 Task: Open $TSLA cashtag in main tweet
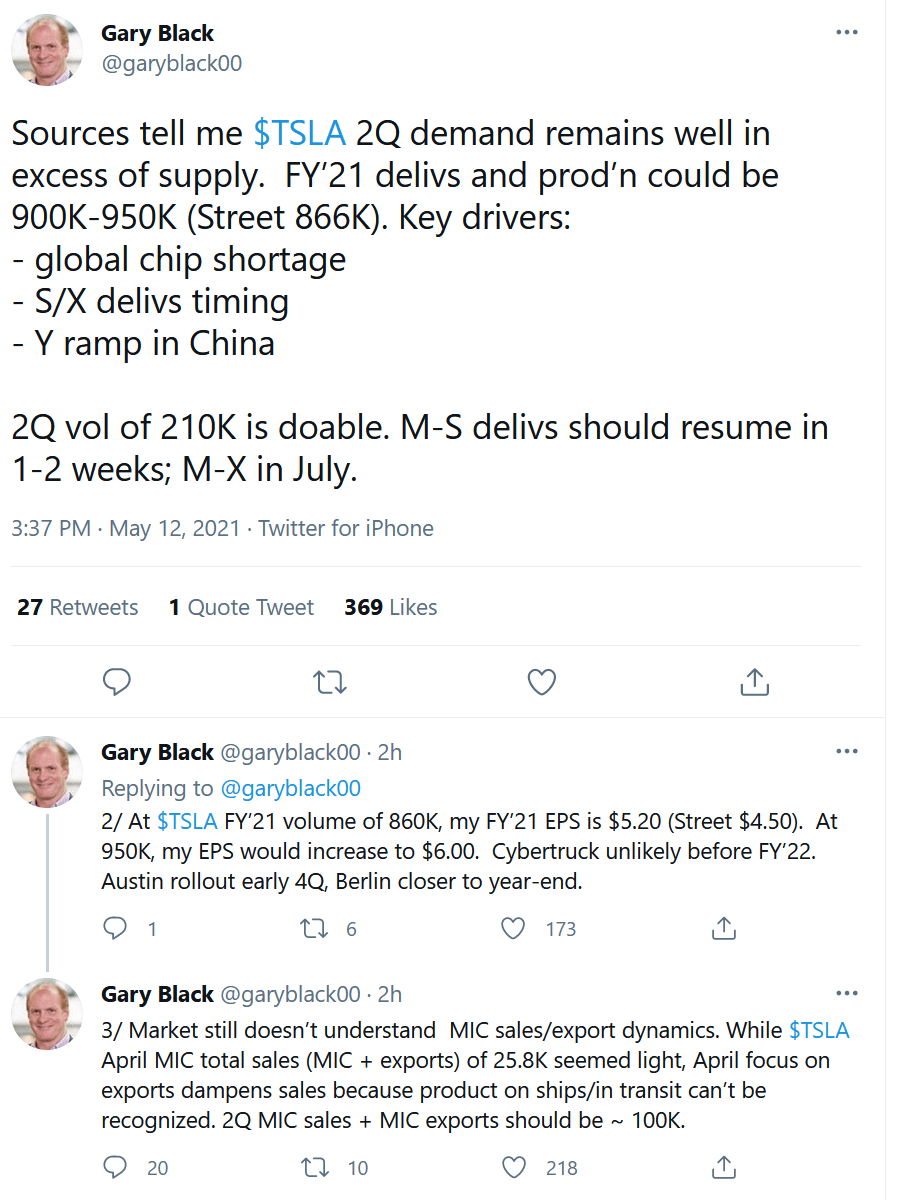coord(300,133)
